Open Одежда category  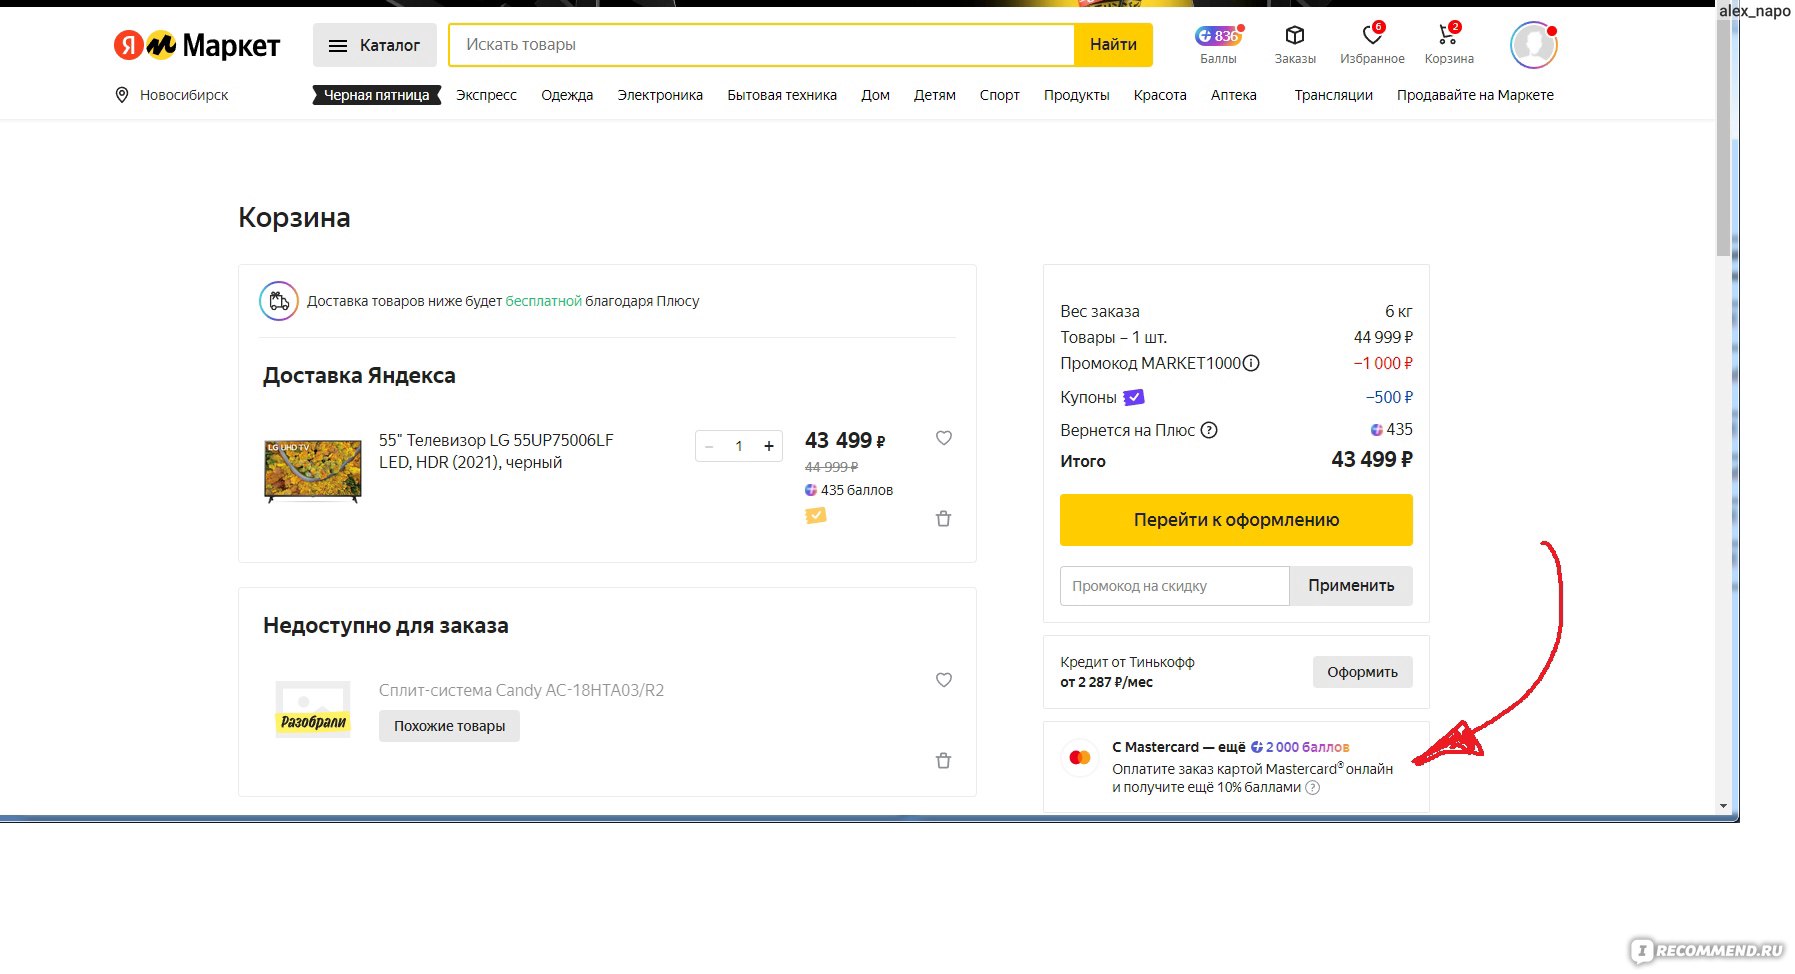(x=567, y=95)
